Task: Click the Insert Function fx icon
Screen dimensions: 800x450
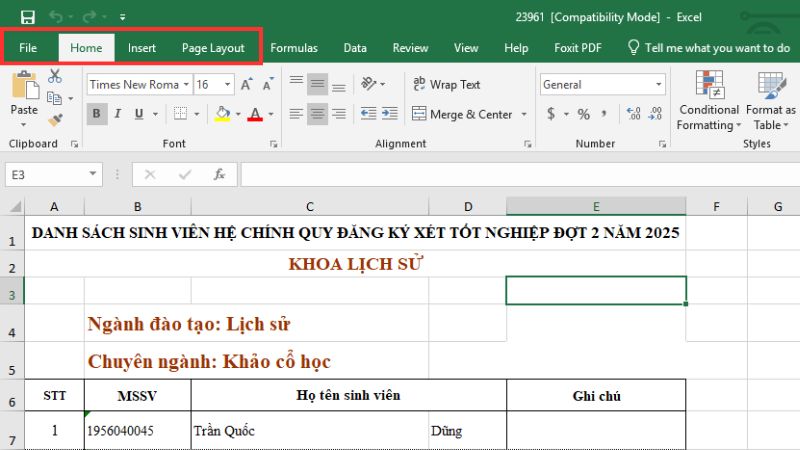Action: [218, 175]
